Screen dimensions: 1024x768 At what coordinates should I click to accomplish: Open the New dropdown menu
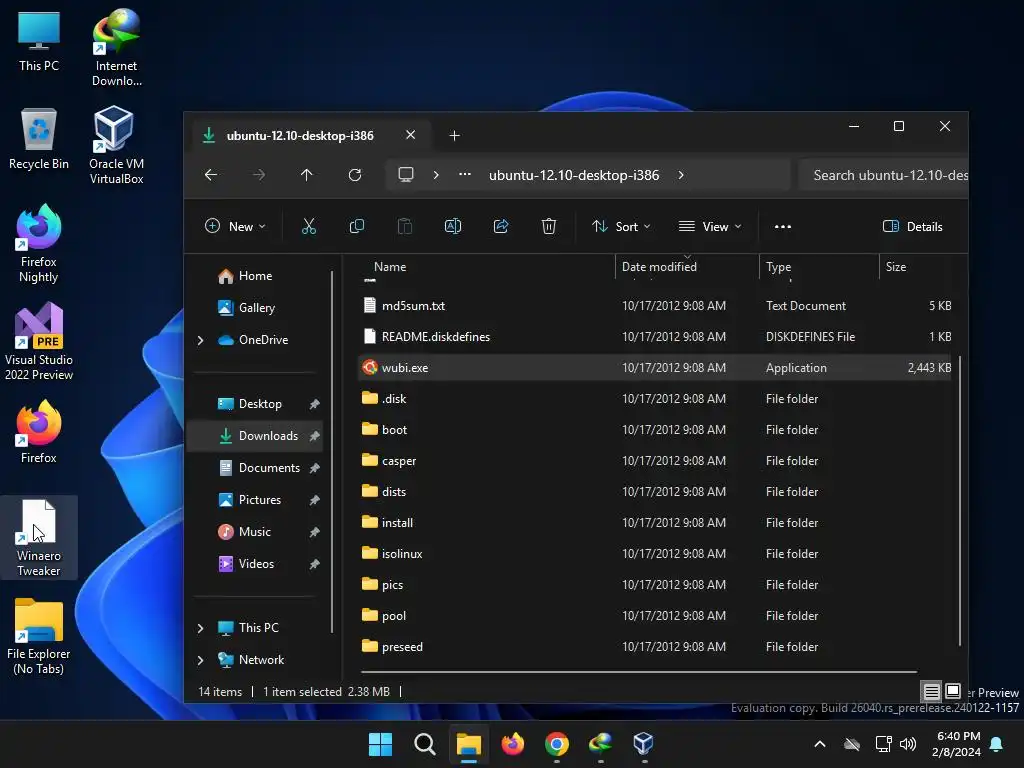pos(235,227)
